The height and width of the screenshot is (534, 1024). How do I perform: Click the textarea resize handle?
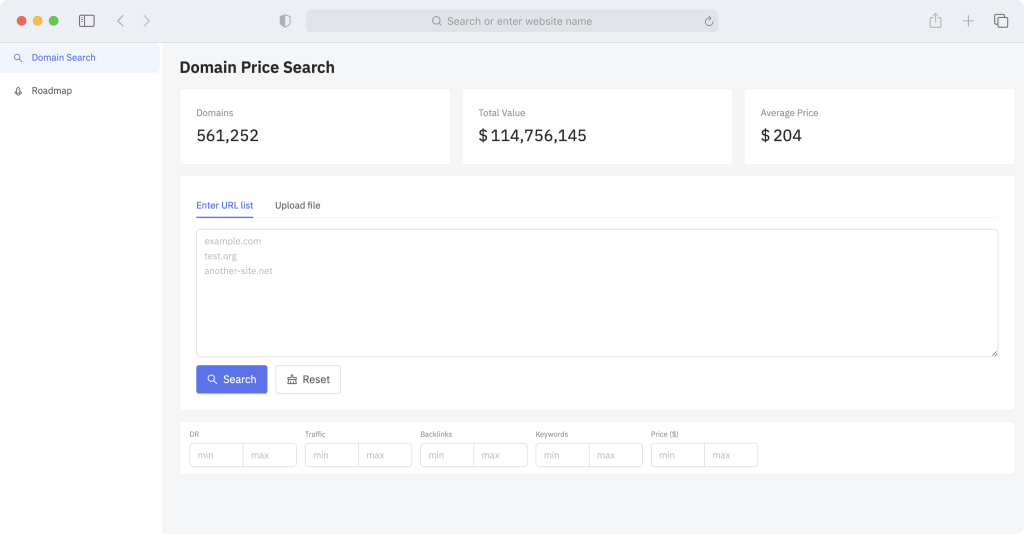(x=994, y=353)
